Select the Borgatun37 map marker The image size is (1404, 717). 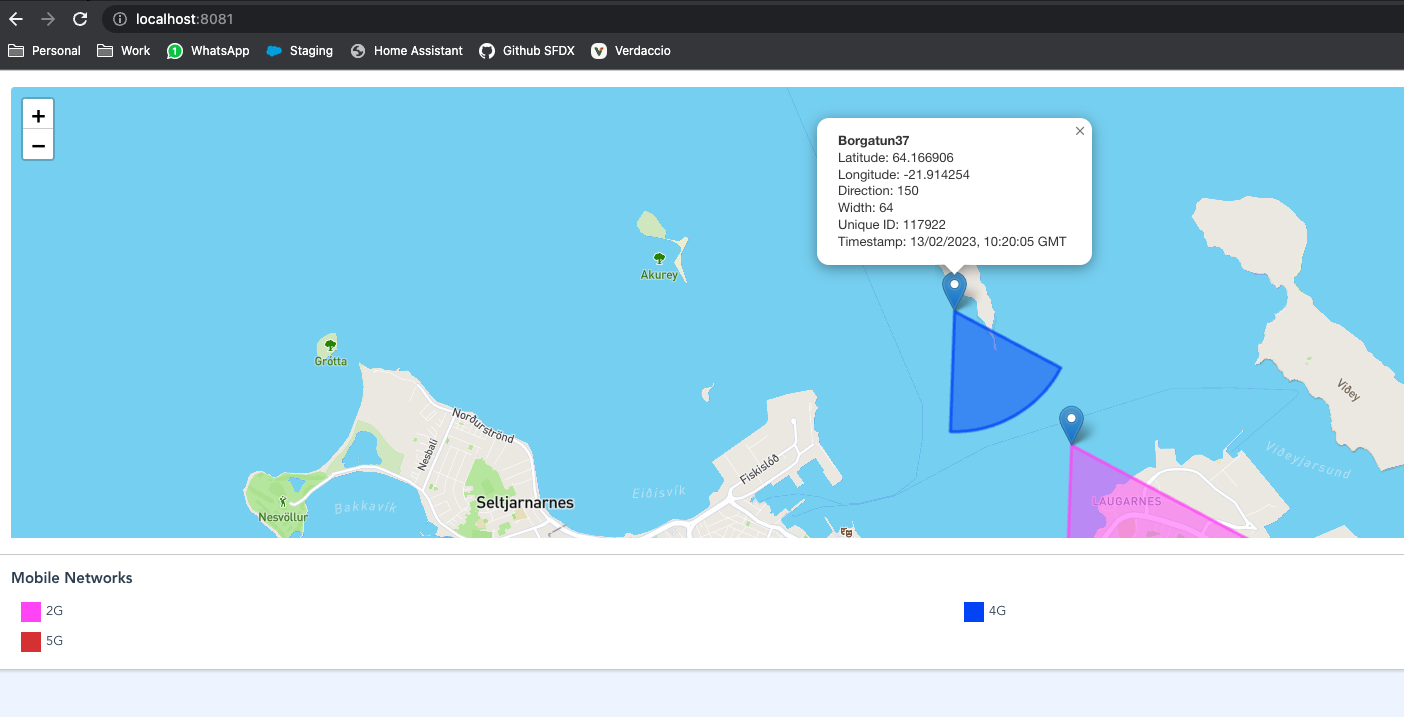[x=953, y=288]
